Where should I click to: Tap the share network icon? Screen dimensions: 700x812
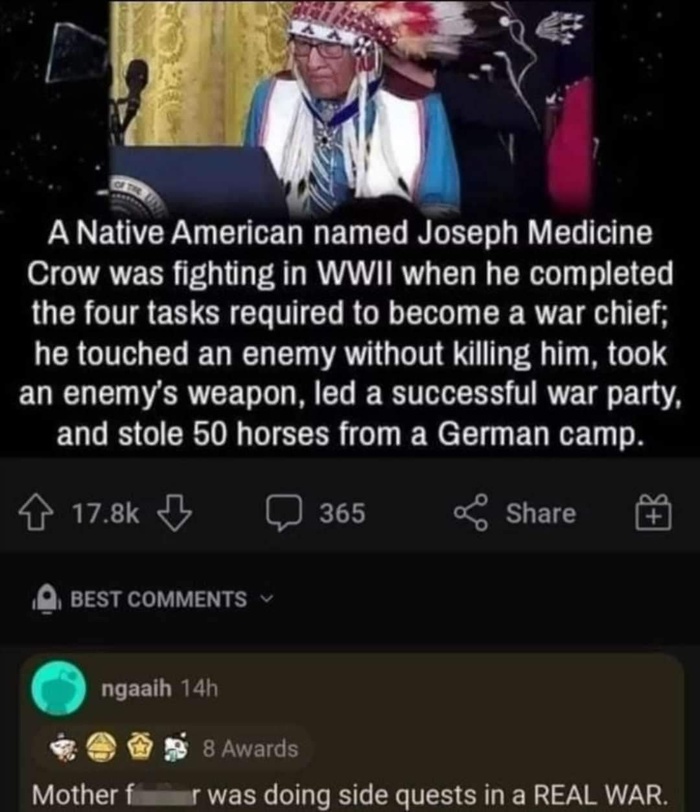click(471, 513)
